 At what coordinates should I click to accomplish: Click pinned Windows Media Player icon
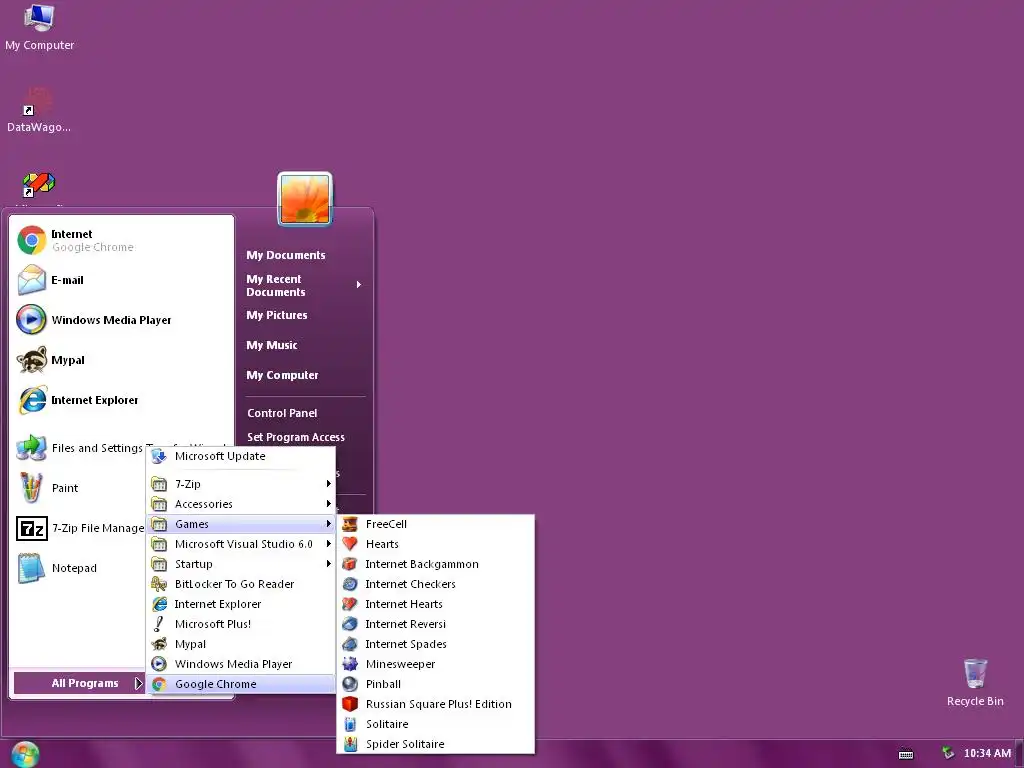pos(31,320)
